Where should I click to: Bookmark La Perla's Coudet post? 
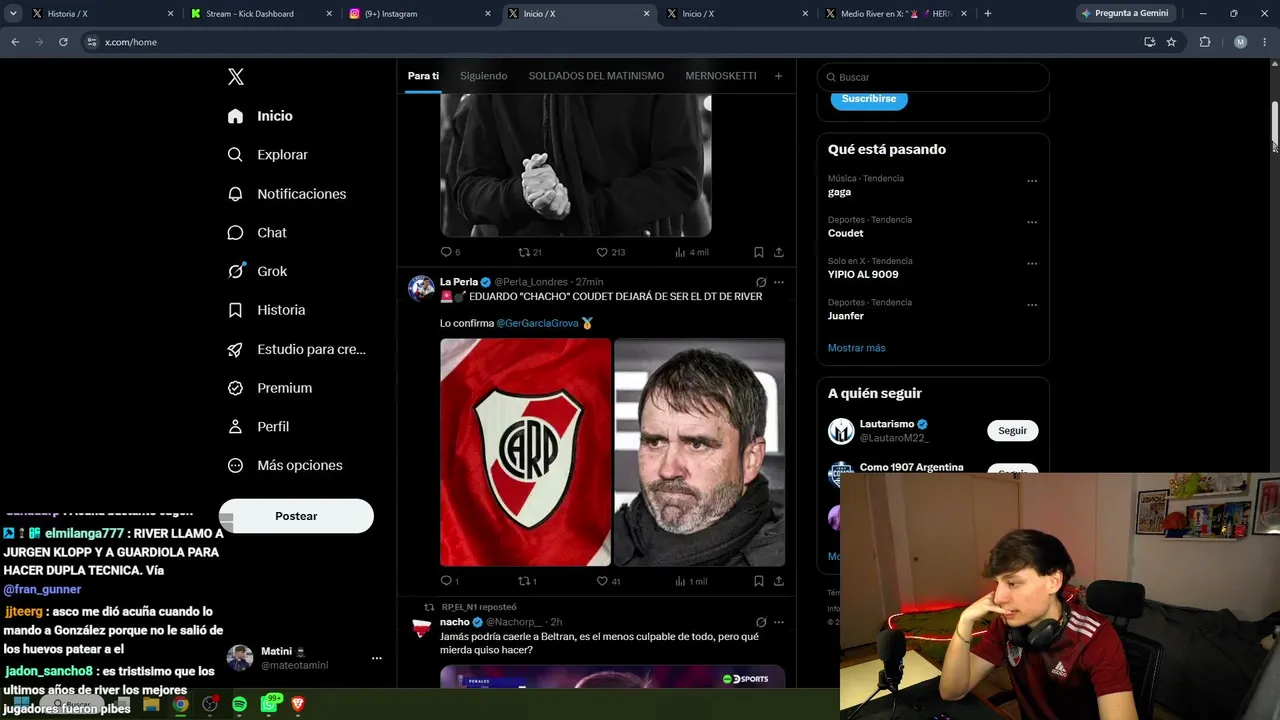coord(759,581)
